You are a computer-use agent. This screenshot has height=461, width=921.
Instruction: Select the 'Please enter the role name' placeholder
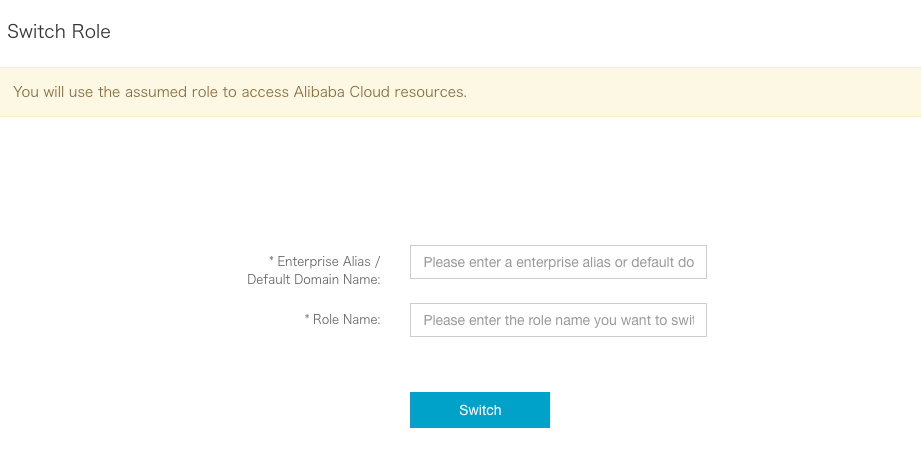click(x=558, y=320)
